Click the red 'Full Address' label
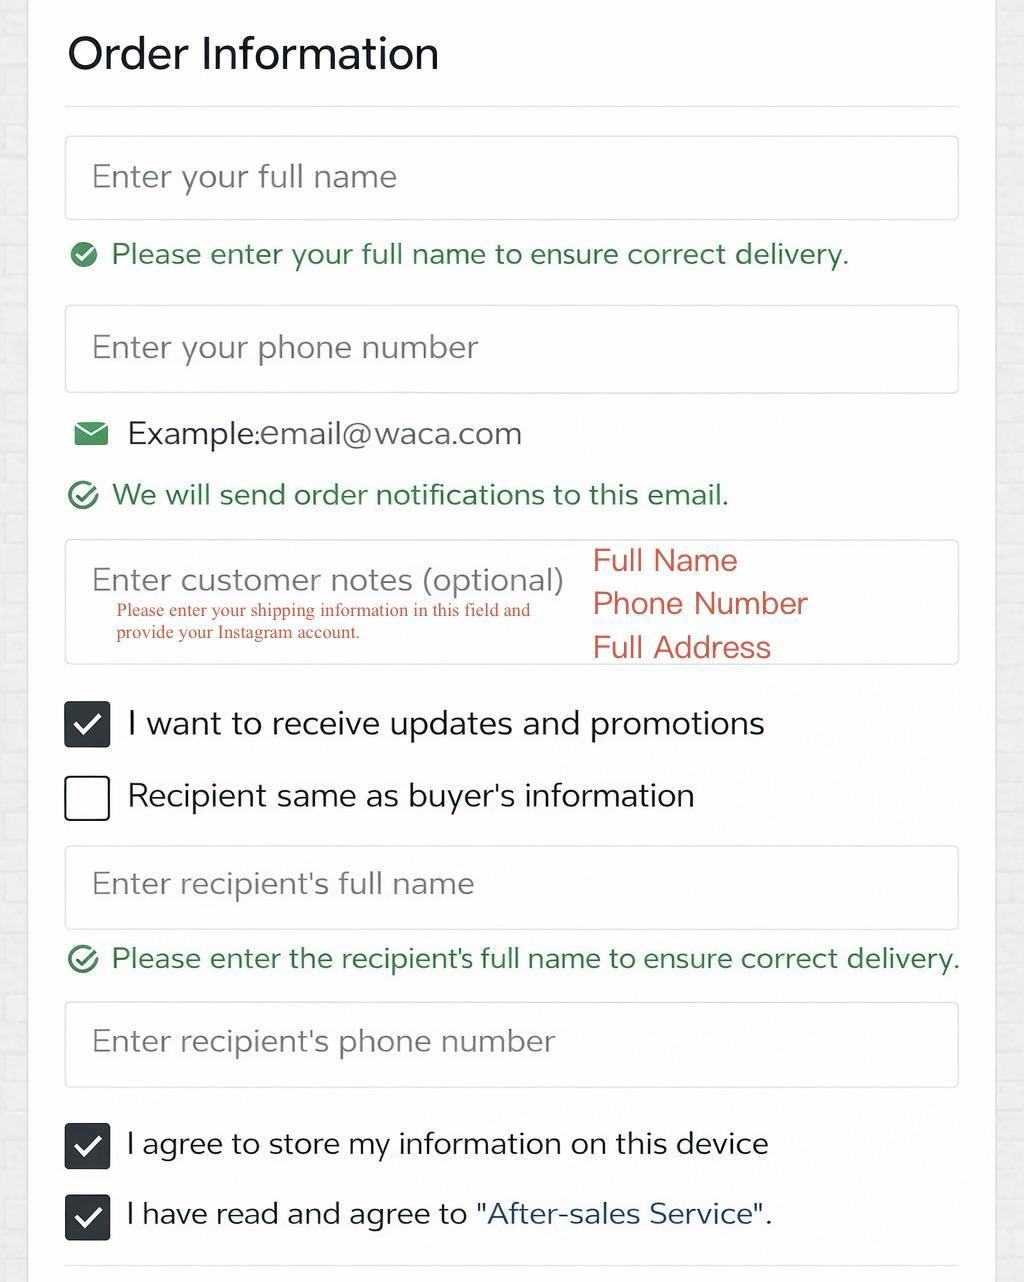This screenshot has width=1024, height=1282. click(681, 647)
